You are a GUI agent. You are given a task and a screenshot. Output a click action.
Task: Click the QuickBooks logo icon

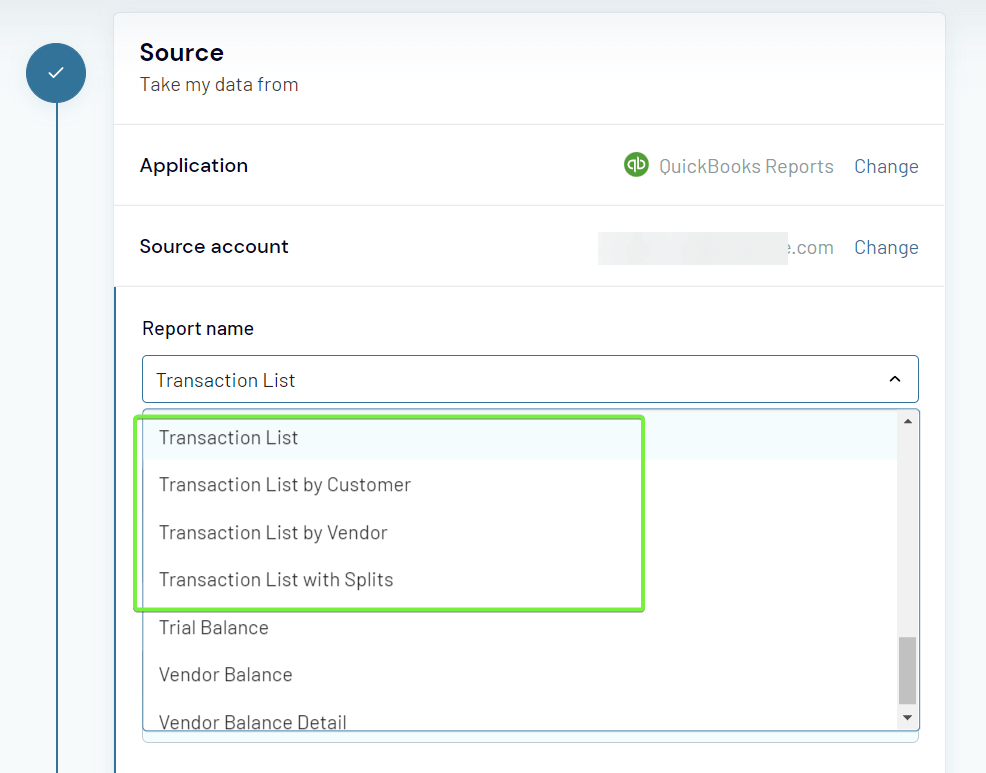(x=636, y=165)
